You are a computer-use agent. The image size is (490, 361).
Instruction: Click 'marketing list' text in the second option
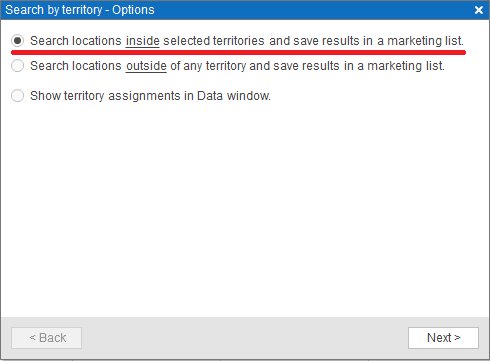[406, 66]
